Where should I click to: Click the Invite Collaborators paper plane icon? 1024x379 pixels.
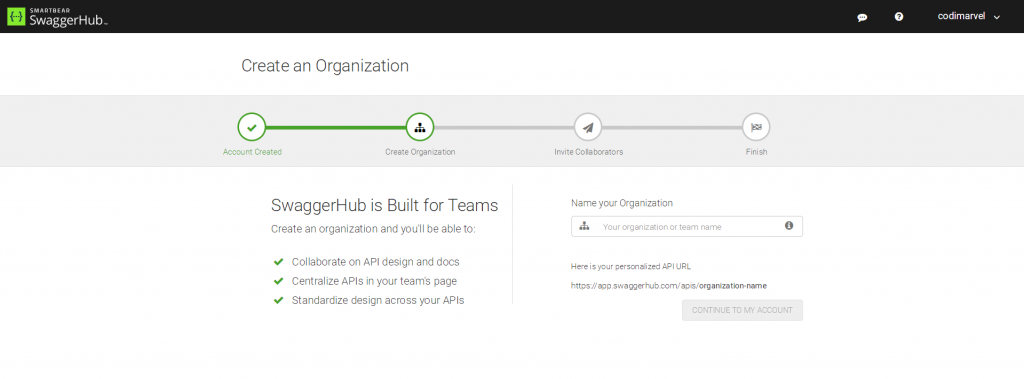[x=588, y=127]
